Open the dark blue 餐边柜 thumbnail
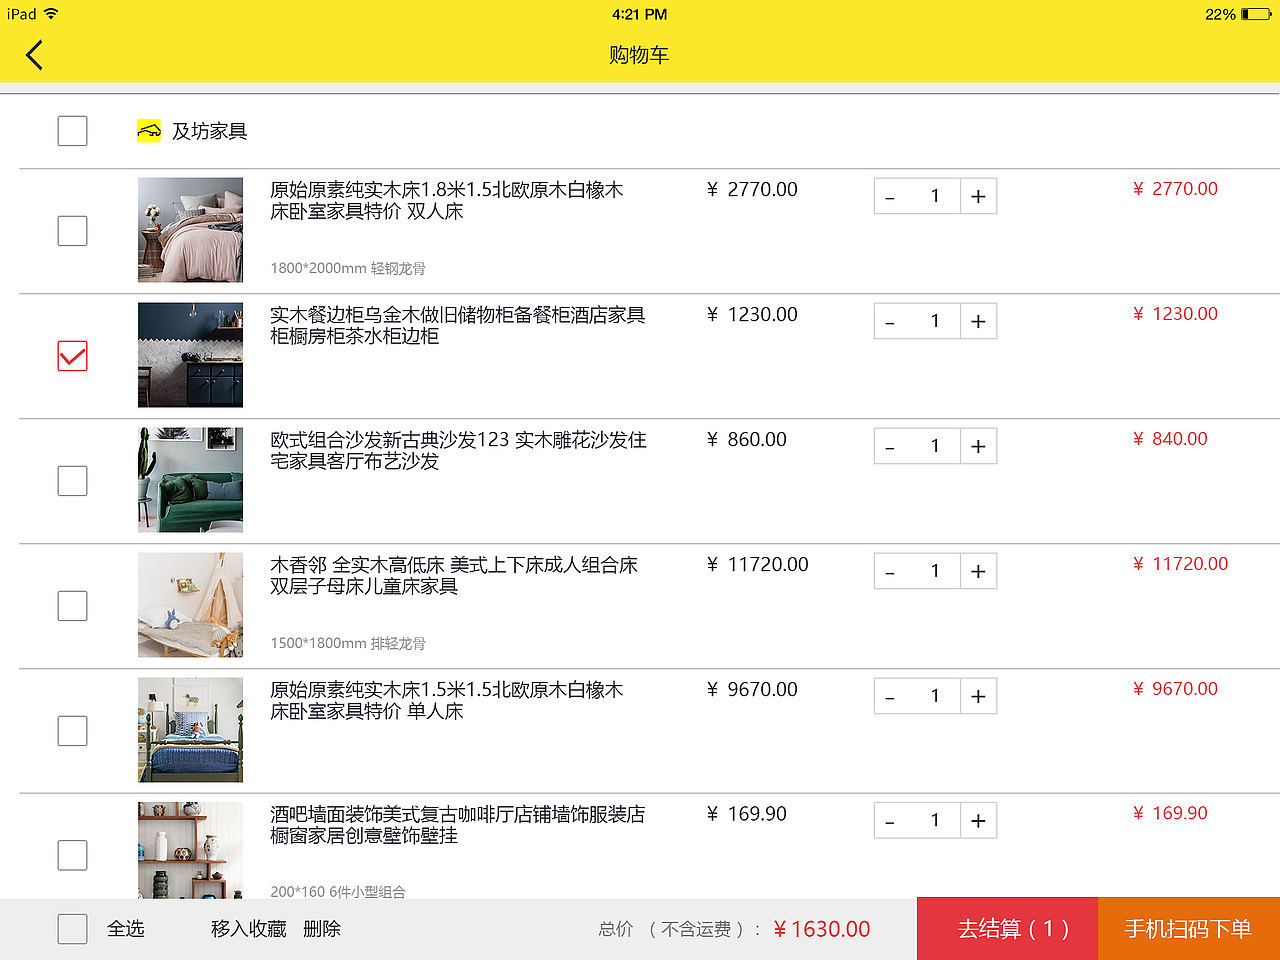1280x960 pixels. (190, 355)
